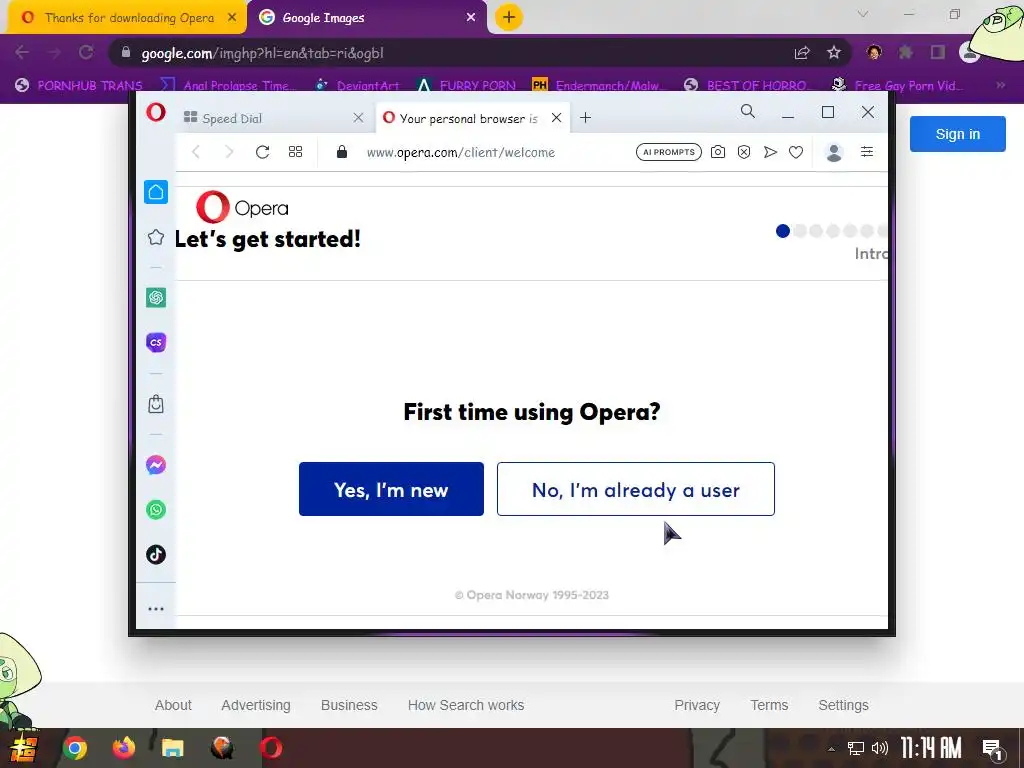The height and width of the screenshot is (768, 1024).
Task: Close 'Thanks for downloading Opera' Chrome tab
Action: (x=232, y=18)
